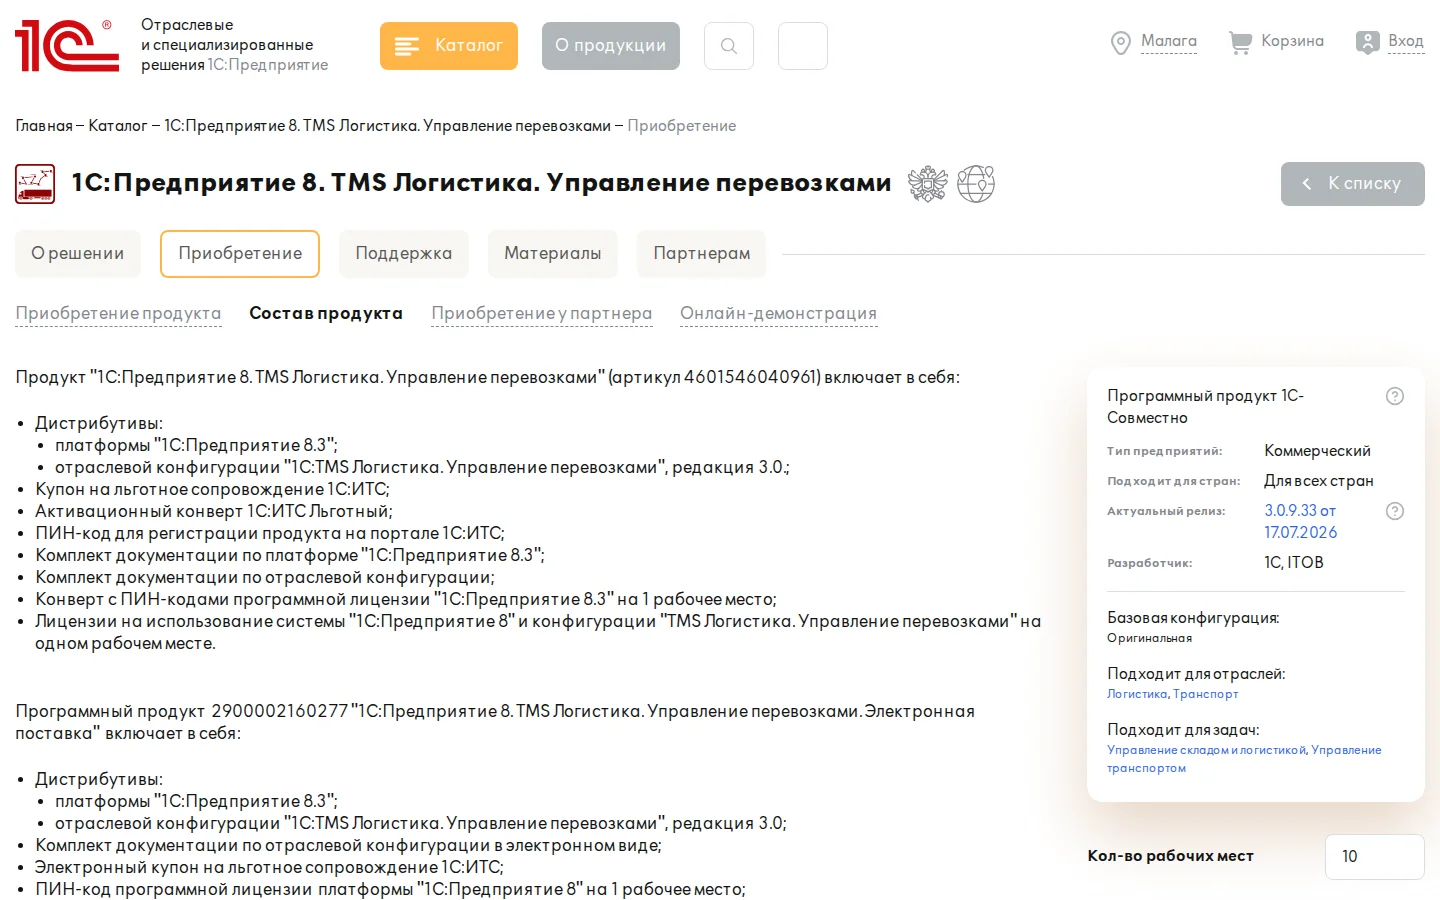
Task: Open TMS Логистика breadcrumb link
Action: tap(387, 126)
